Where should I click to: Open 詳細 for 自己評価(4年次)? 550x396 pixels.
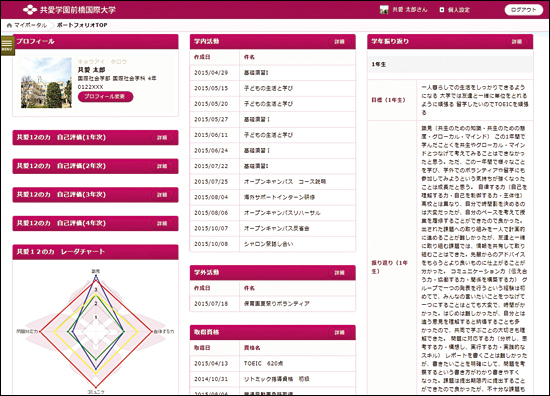click(x=162, y=223)
